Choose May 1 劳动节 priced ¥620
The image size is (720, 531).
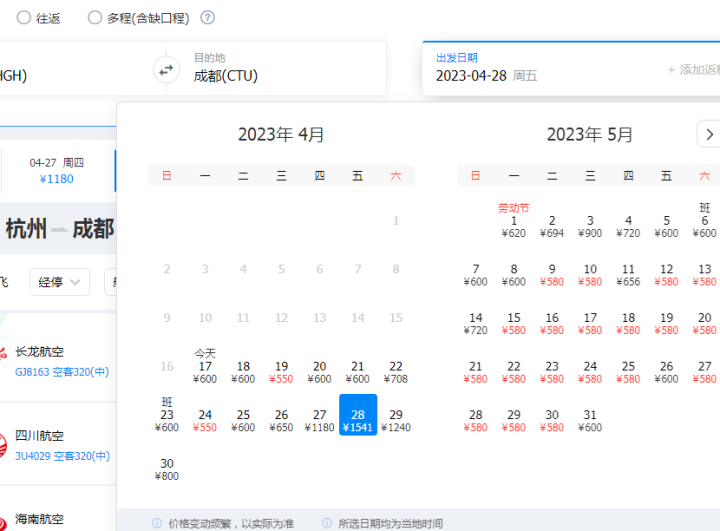pyautogui.click(x=513, y=226)
